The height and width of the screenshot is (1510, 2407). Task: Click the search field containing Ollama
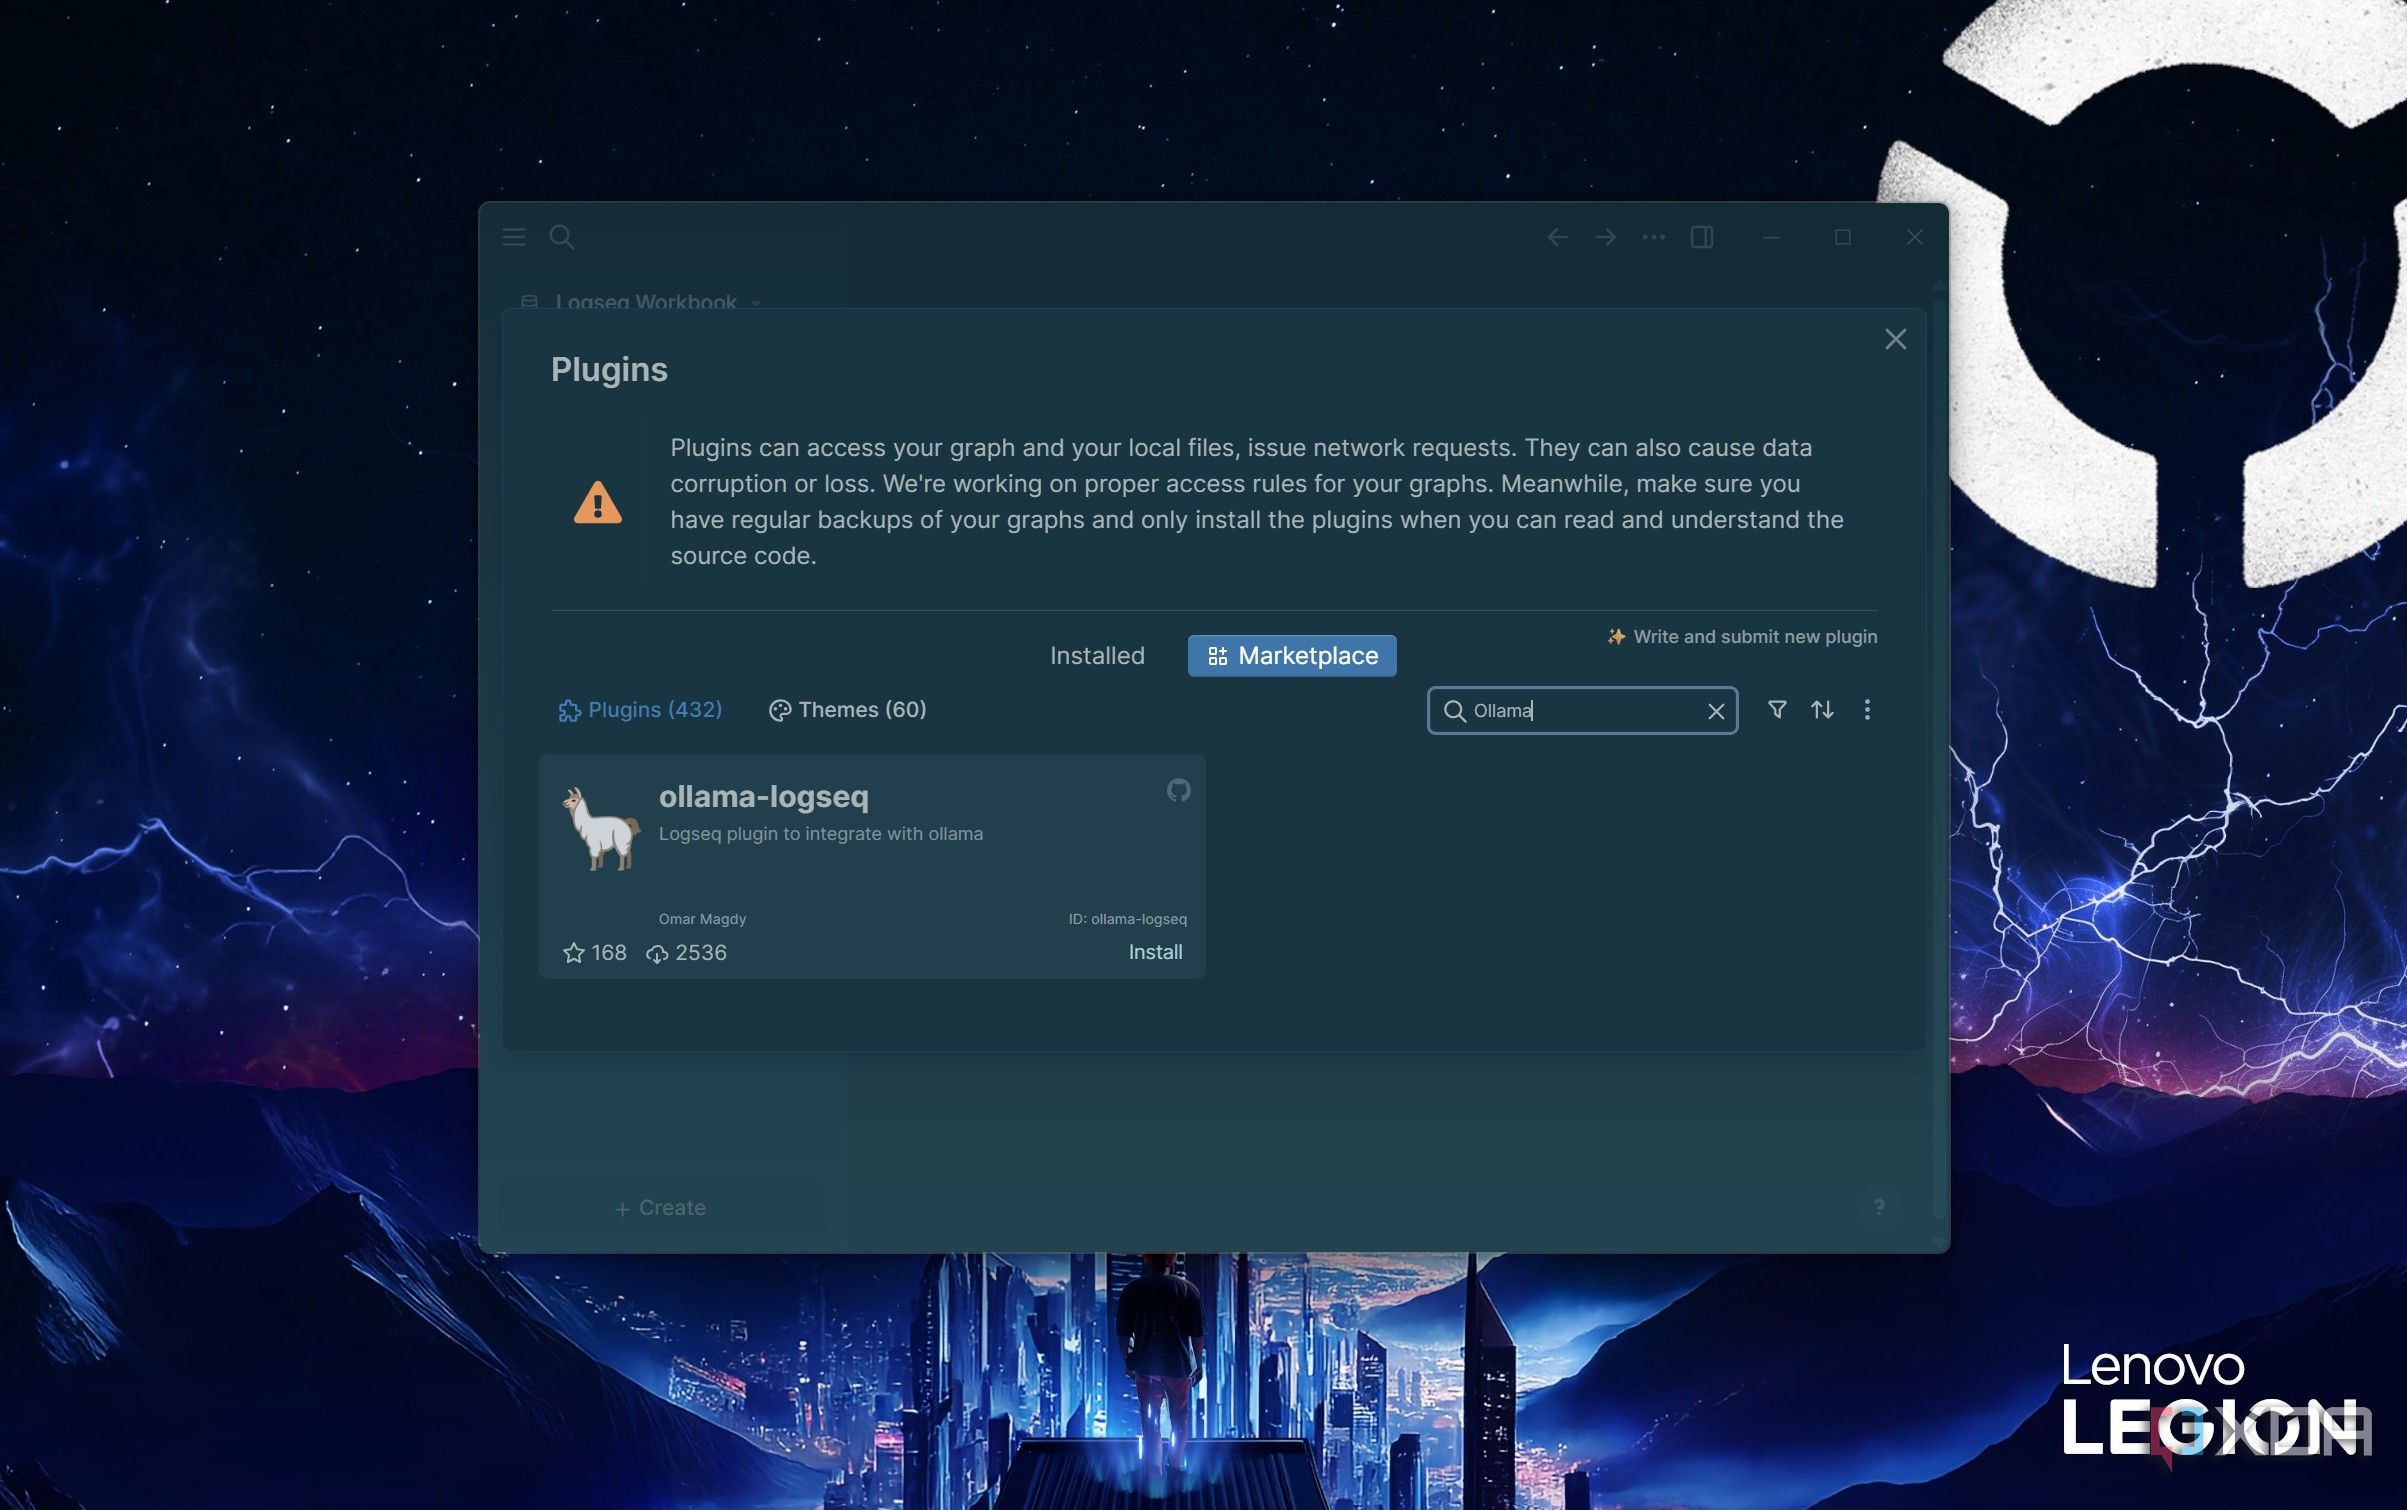point(1582,710)
